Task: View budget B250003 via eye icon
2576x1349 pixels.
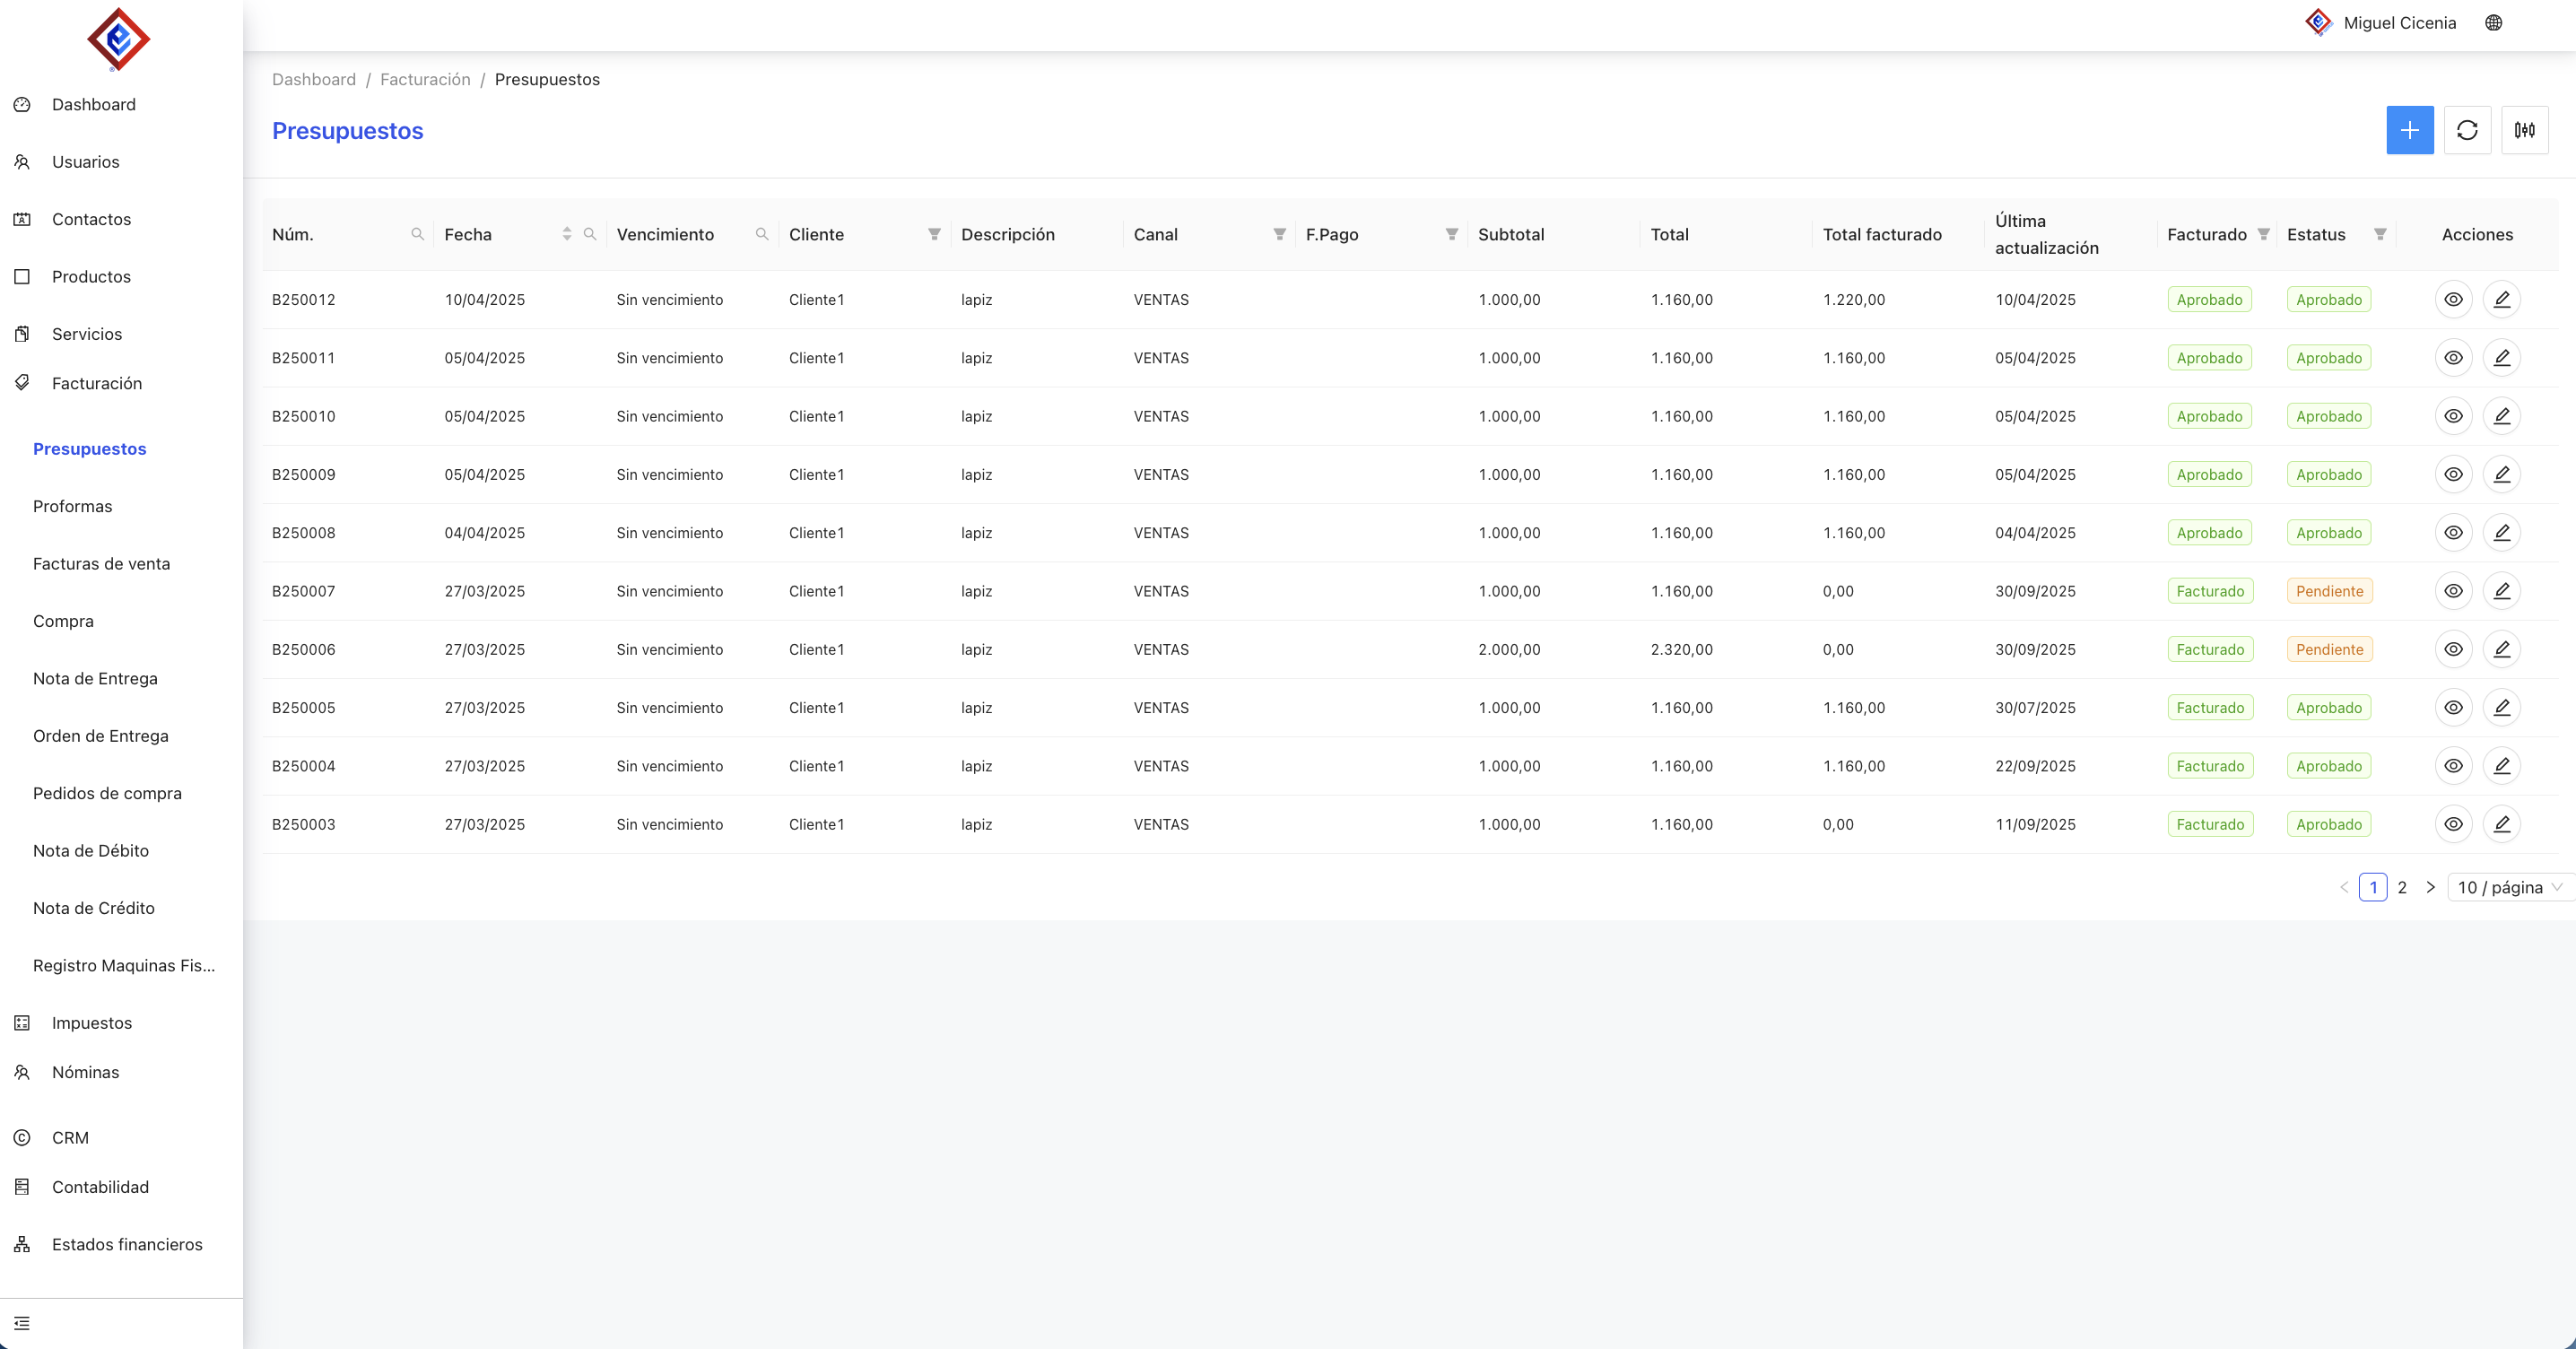Action: (x=2453, y=824)
